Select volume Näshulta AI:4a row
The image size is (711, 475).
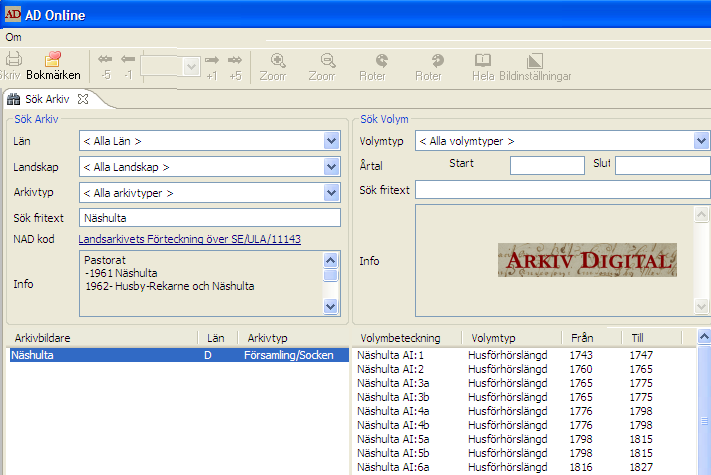tap(391, 410)
